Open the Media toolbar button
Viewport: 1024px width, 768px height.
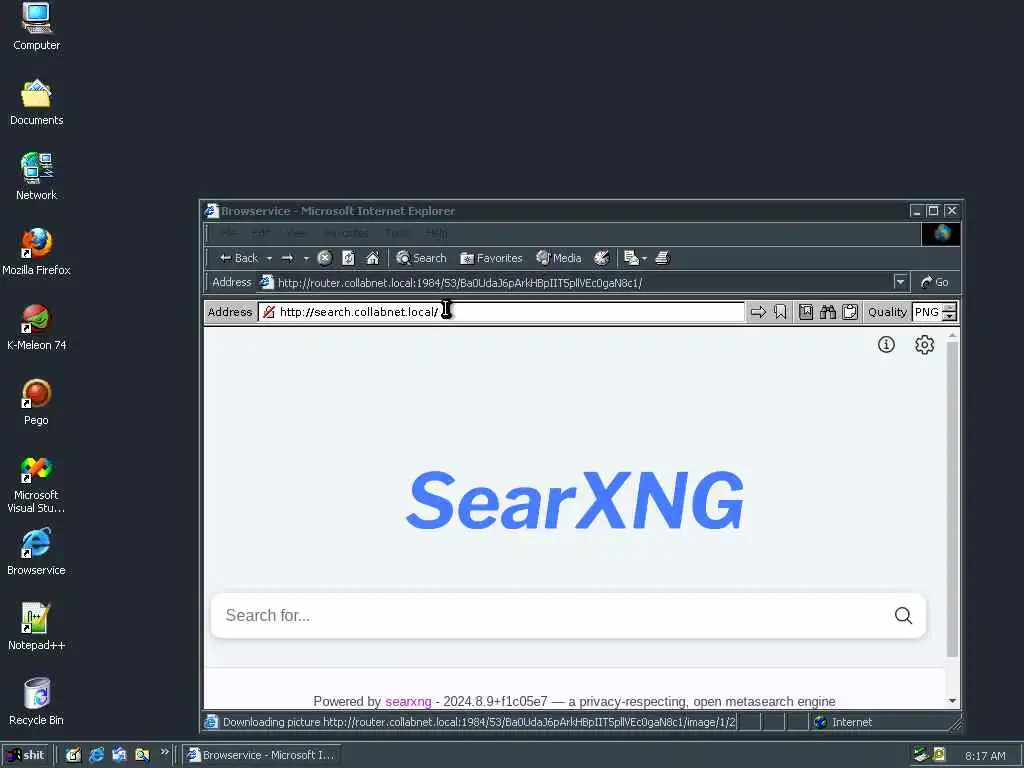click(558, 258)
